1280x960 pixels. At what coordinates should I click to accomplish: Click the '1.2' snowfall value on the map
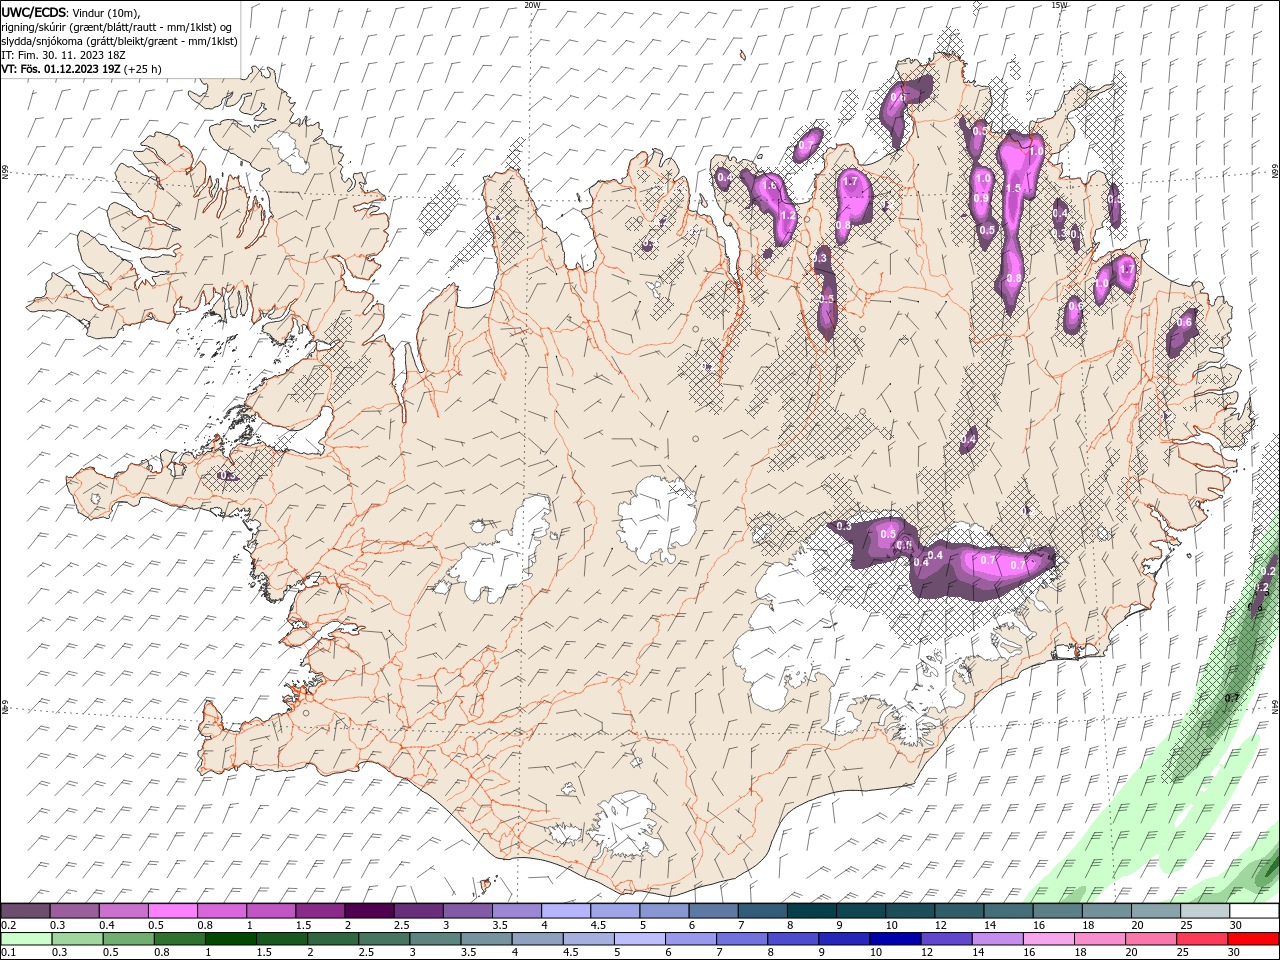(x=787, y=215)
